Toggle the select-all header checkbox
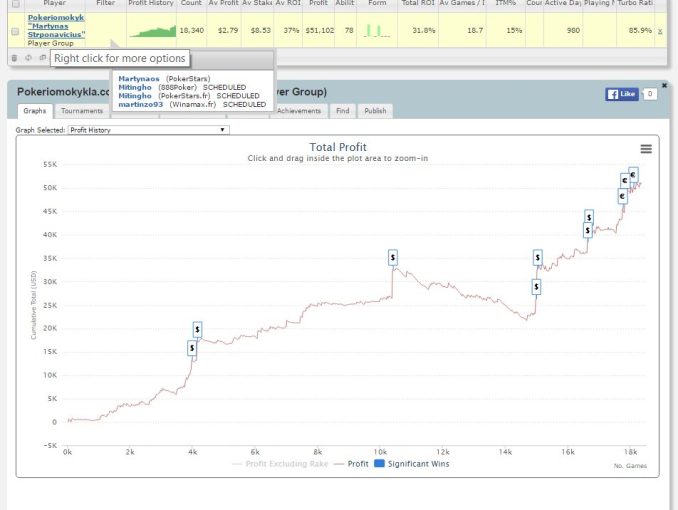 click(14, 4)
